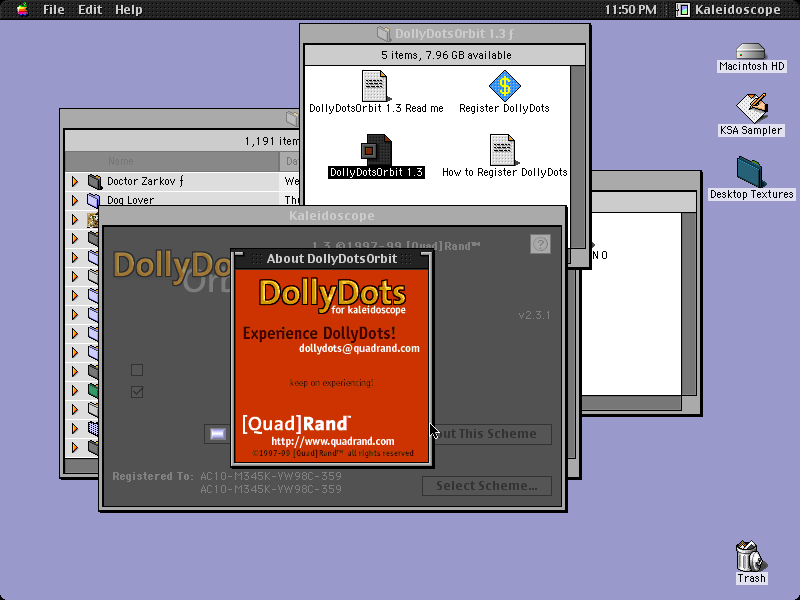Expand the Doctor Zarkov folder triangle
This screenshot has width=800, height=600.
tap(75, 181)
